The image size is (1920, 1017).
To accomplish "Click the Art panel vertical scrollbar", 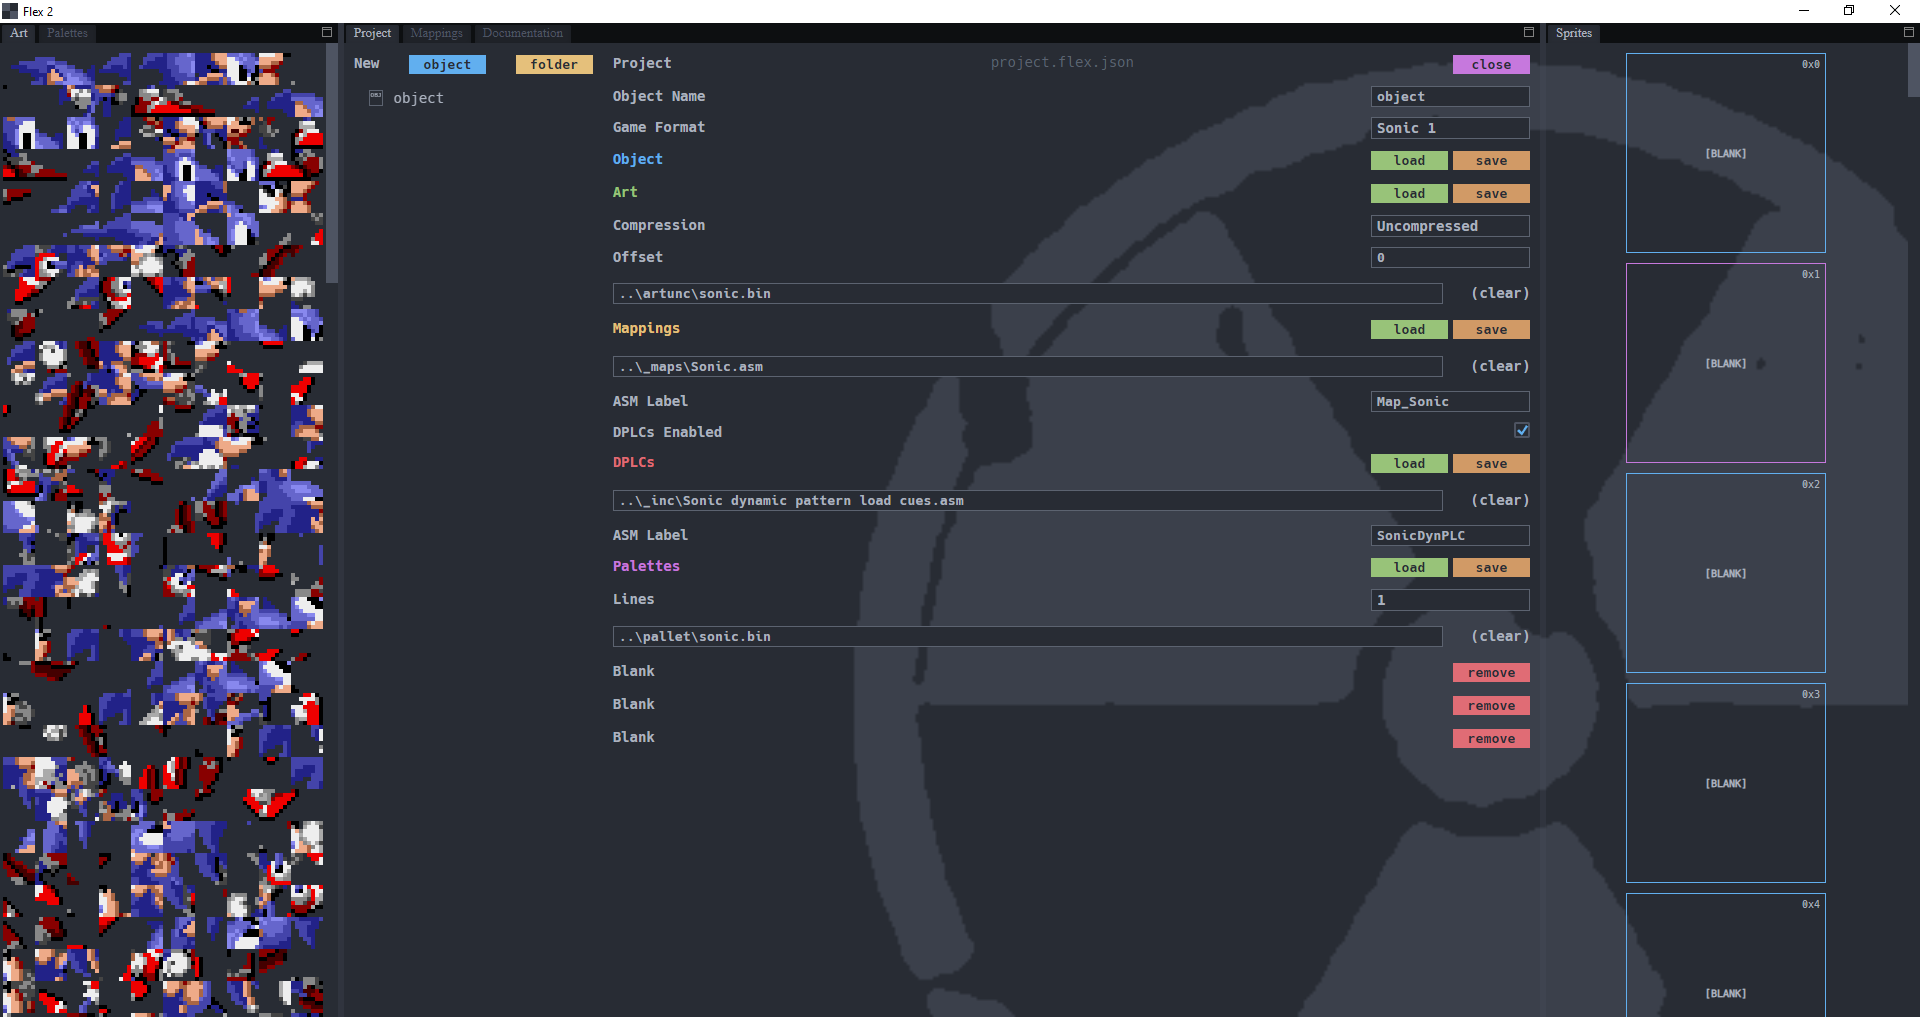I will click(x=332, y=163).
